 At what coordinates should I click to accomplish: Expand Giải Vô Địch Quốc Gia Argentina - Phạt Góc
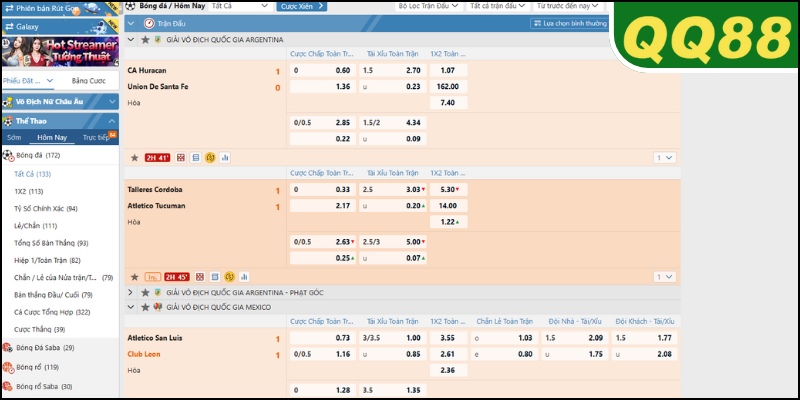pos(131,292)
